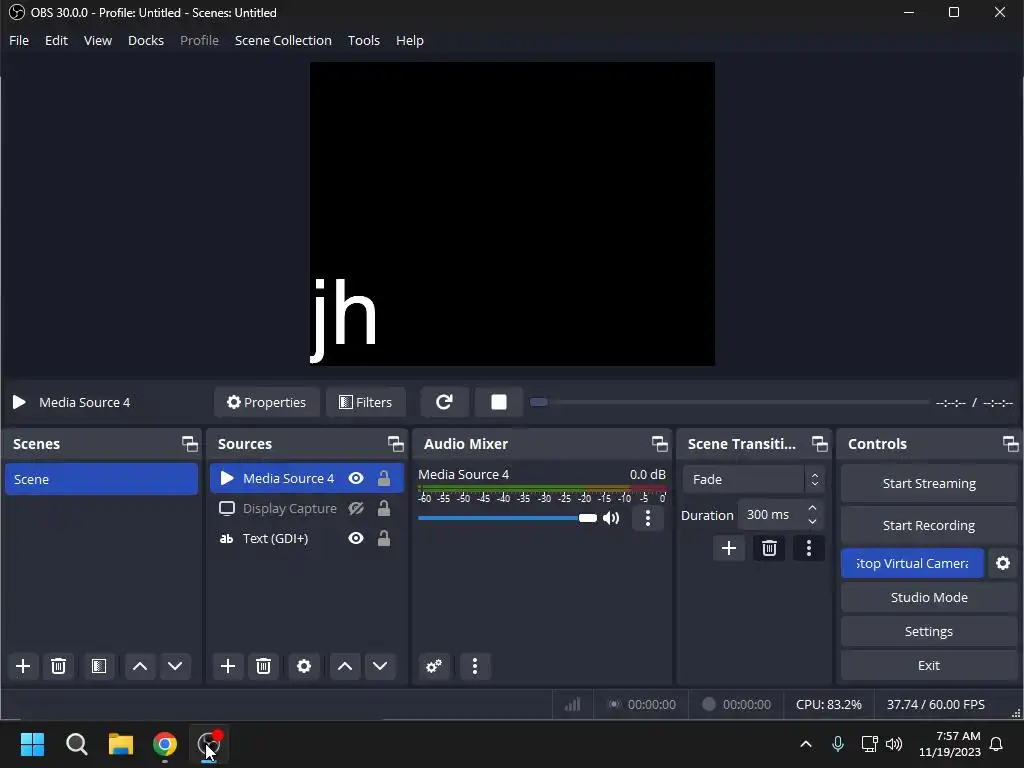Move scene up with the arrow icon
Image resolution: width=1024 pixels, height=768 pixels.
(x=140, y=666)
